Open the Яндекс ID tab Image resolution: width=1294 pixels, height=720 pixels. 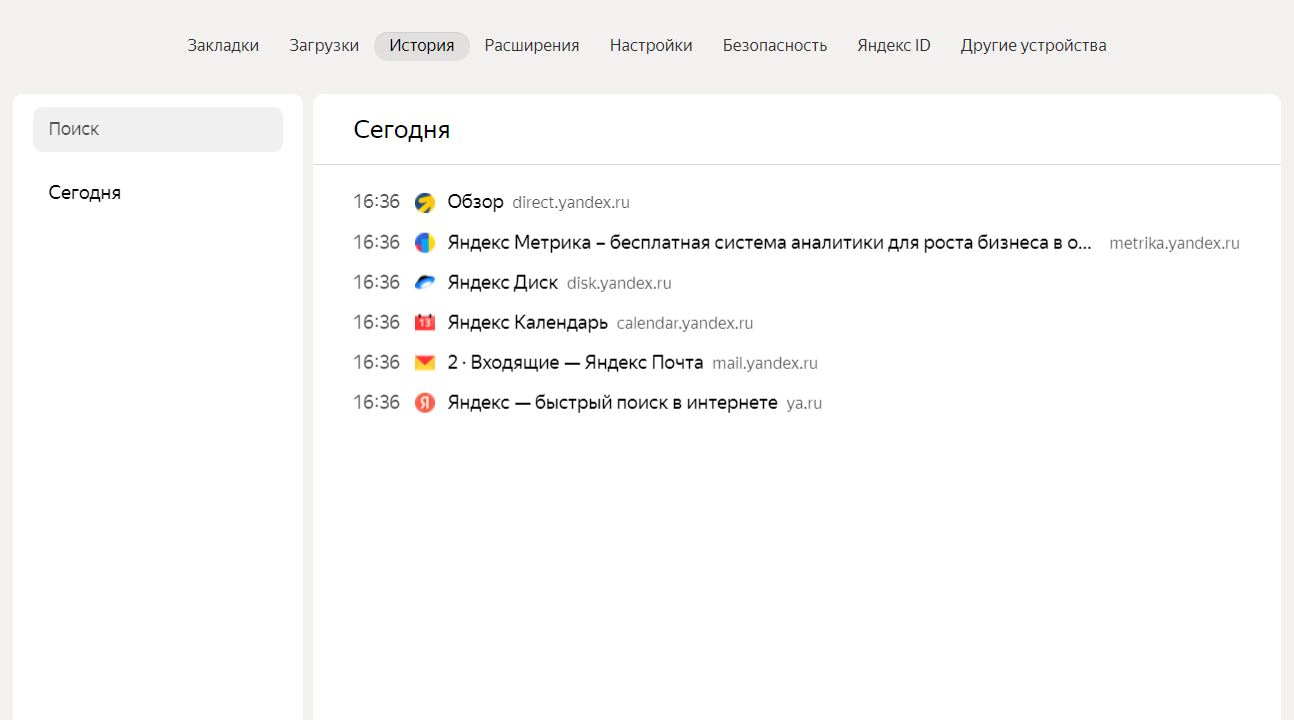tap(893, 45)
